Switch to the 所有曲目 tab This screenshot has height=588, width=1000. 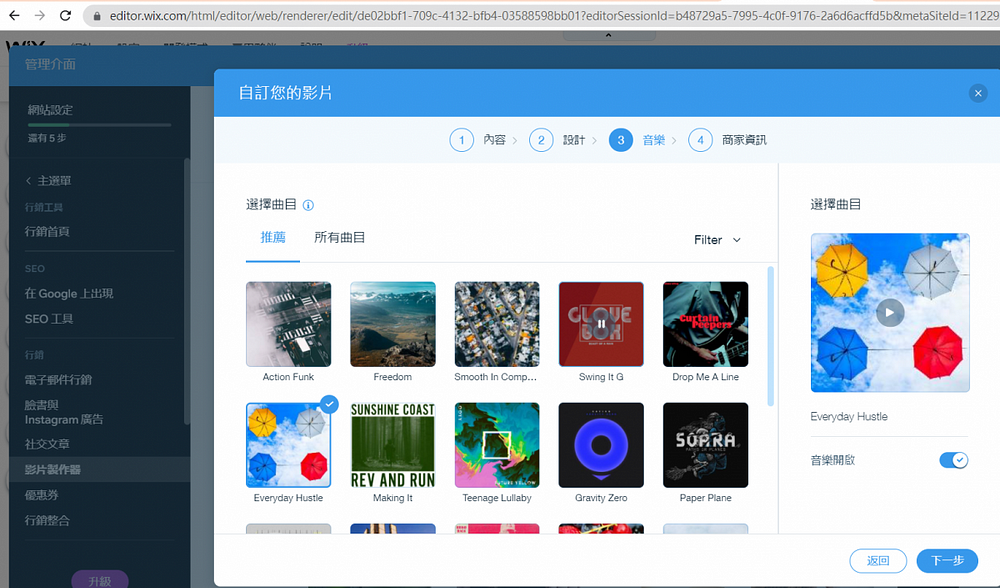[x=339, y=237]
